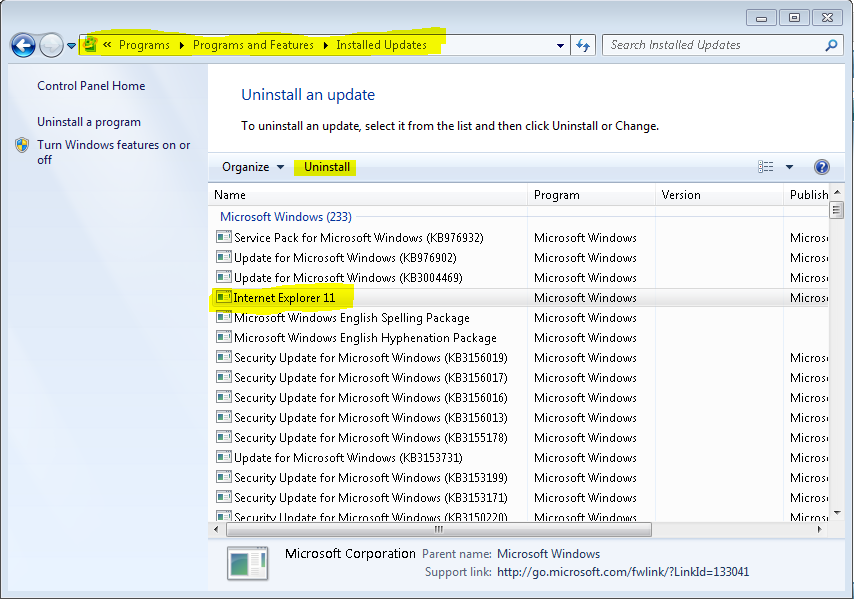Image resolution: width=854 pixels, height=599 pixels.
Task: Click icon of Update KB3004469 row
Action: point(223,277)
